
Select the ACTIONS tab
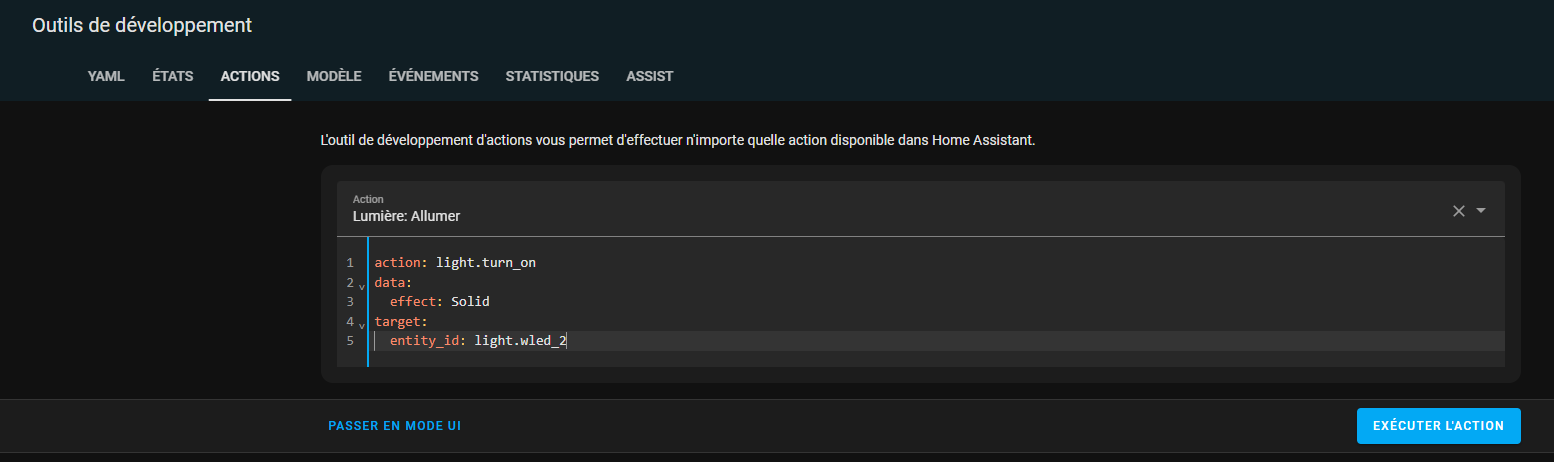(x=250, y=76)
